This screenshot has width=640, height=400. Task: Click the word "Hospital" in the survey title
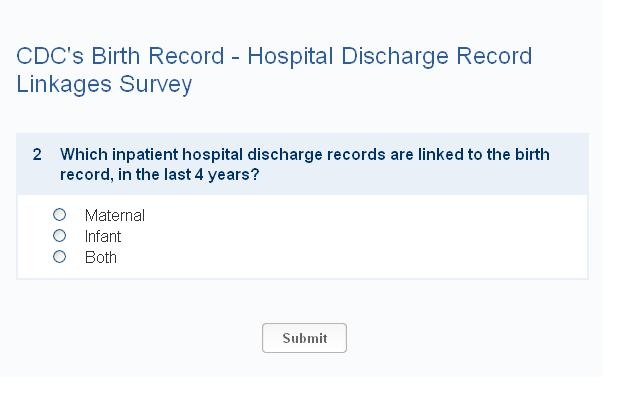(x=290, y=56)
